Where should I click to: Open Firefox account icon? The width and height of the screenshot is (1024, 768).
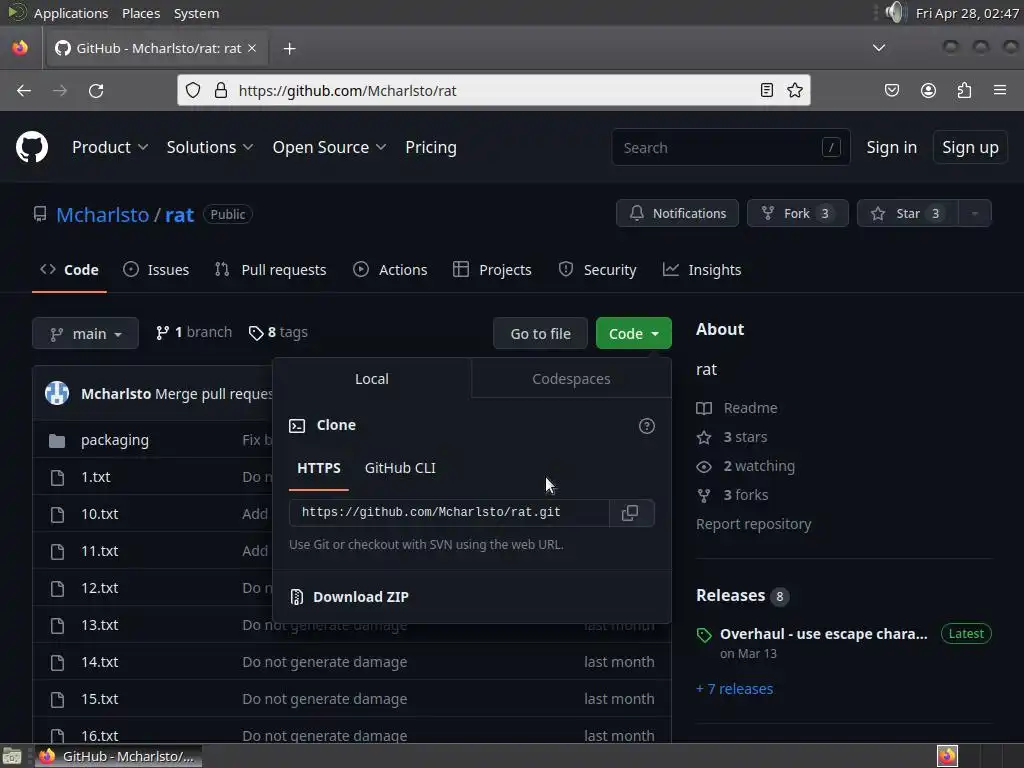click(928, 90)
